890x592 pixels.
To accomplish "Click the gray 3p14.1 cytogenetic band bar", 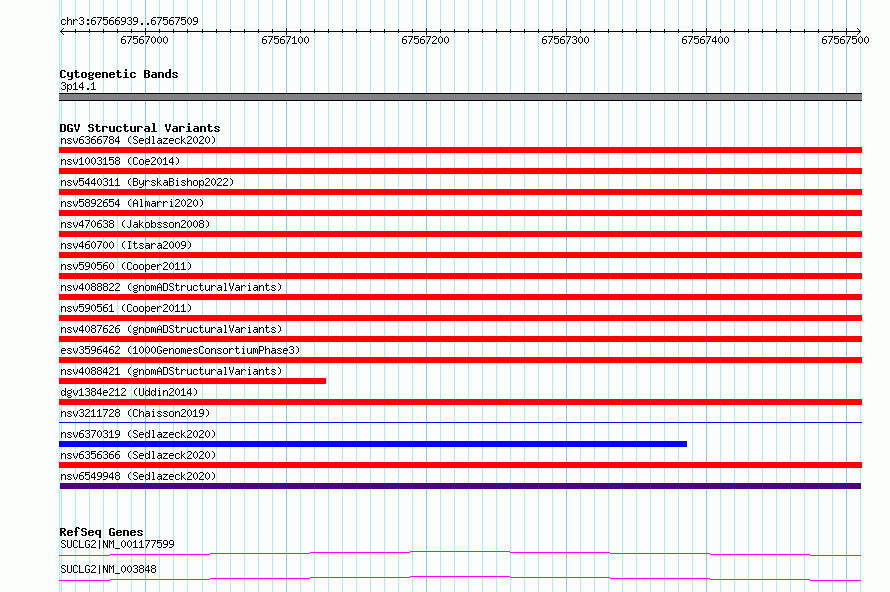I will point(460,97).
